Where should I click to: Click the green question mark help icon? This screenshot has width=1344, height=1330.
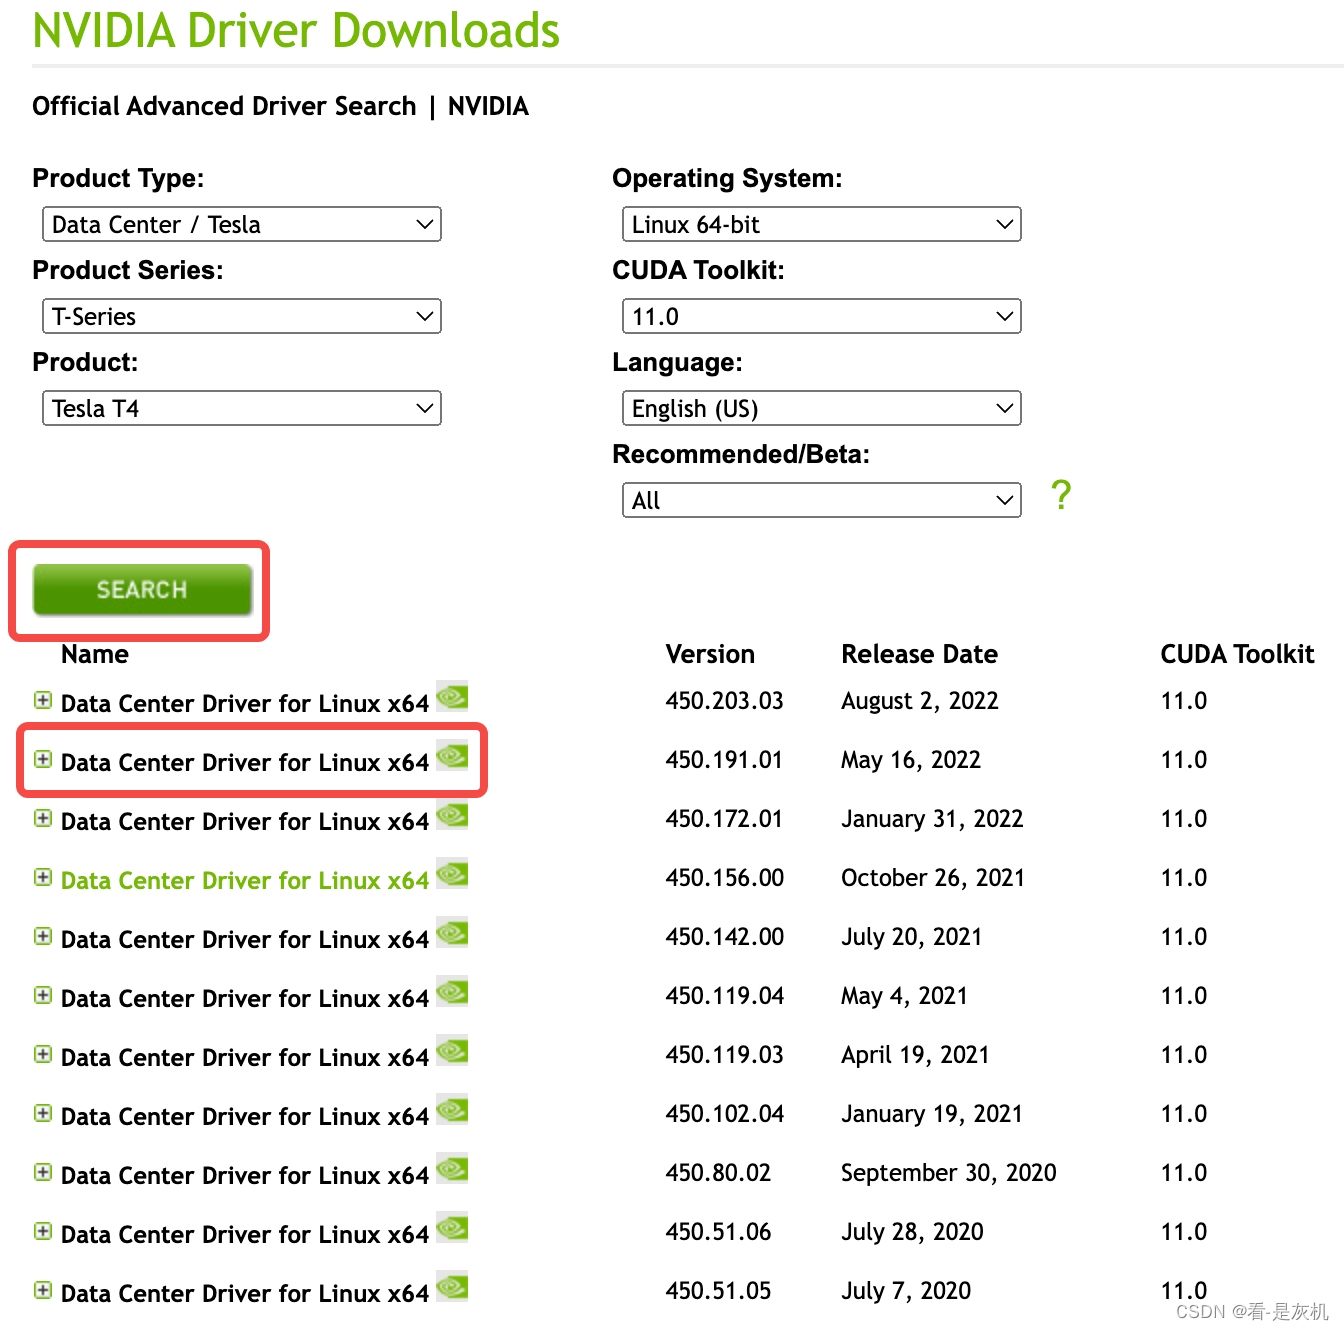(1061, 495)
